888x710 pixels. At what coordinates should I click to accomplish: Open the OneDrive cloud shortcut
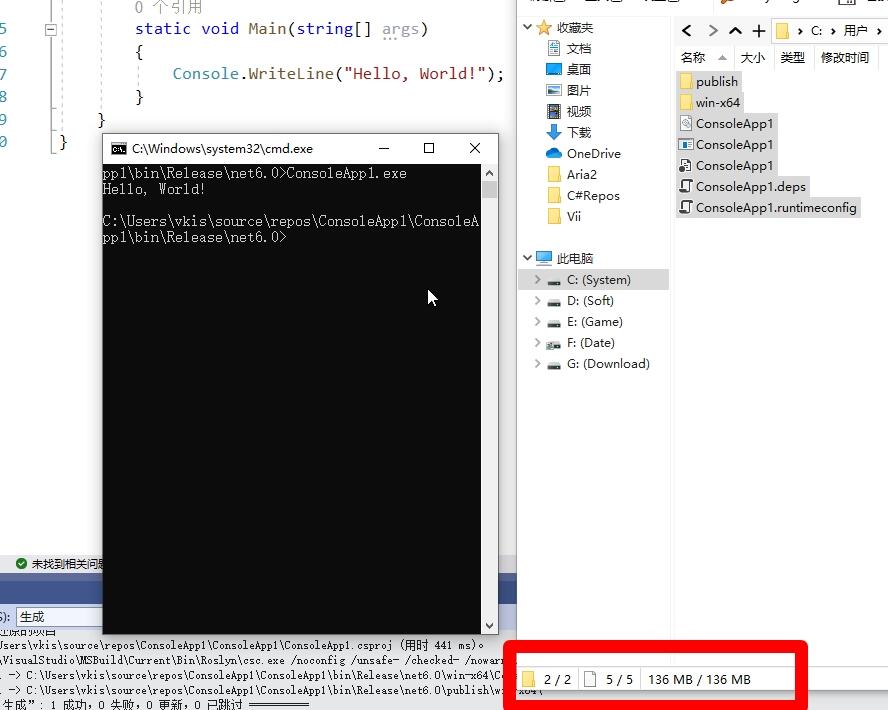coord(593,153)
